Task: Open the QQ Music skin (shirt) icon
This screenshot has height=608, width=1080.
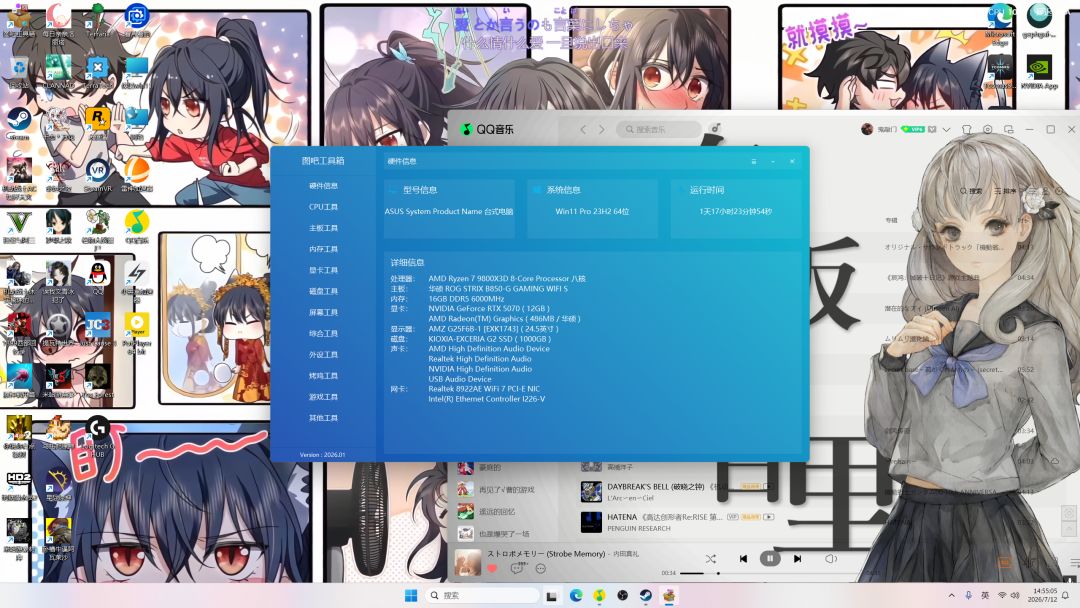Action: [967, 129]
